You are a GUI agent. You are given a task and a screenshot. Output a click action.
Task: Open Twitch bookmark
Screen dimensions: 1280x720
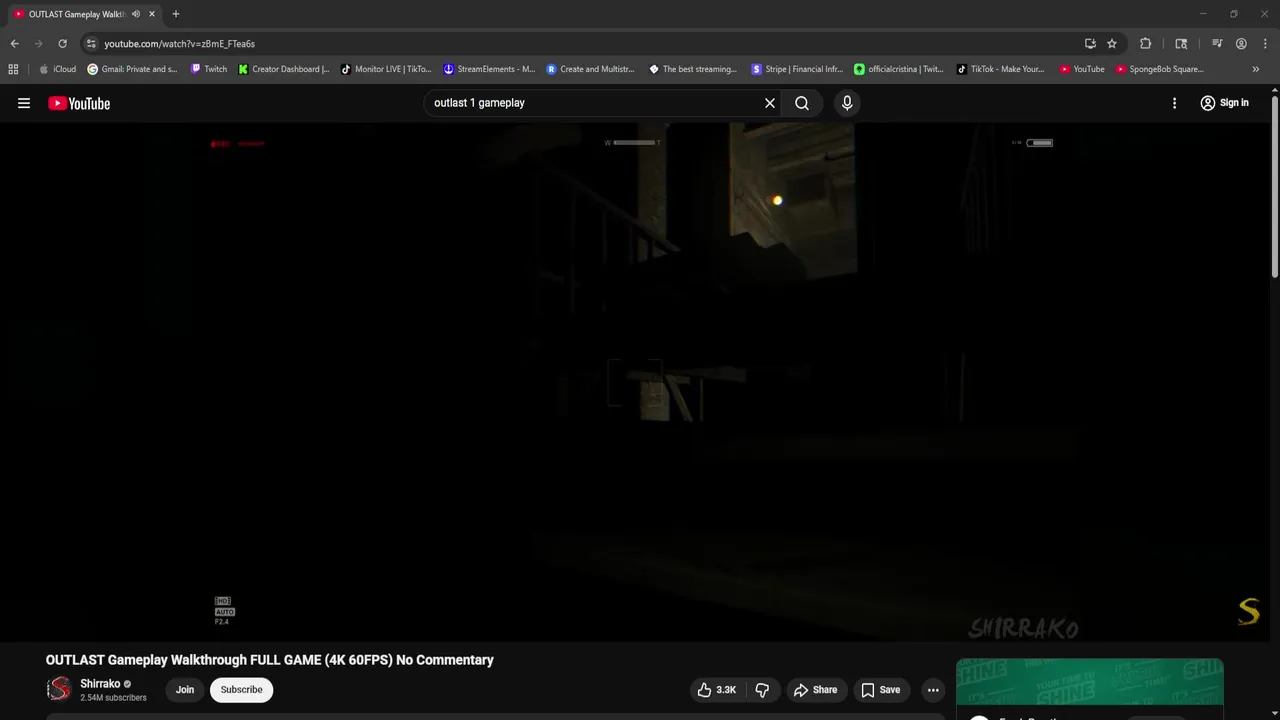pyautogui.click(x=209, y=69)
